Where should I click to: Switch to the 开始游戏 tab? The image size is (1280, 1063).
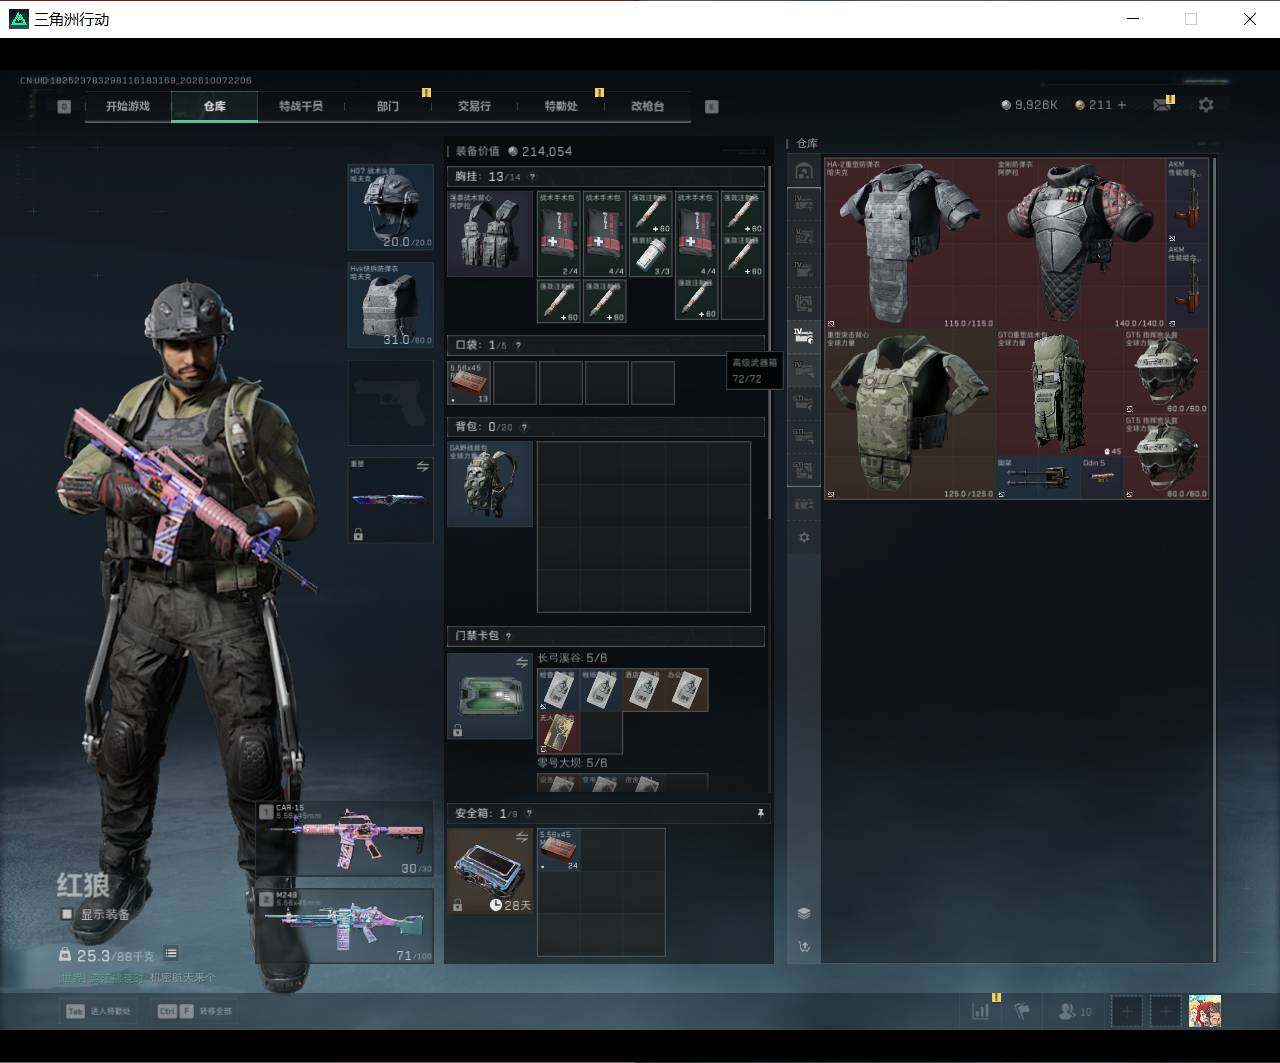tap(128, 106)
